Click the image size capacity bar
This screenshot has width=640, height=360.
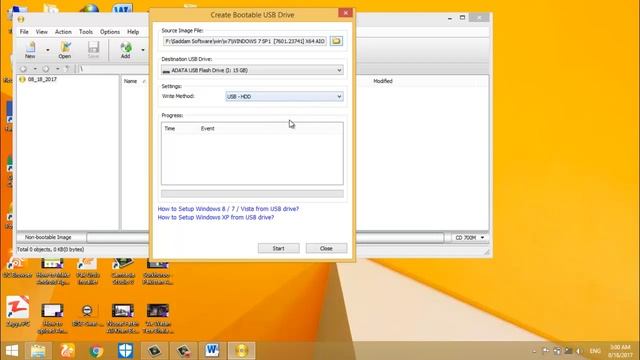click(x=265, y=238)
